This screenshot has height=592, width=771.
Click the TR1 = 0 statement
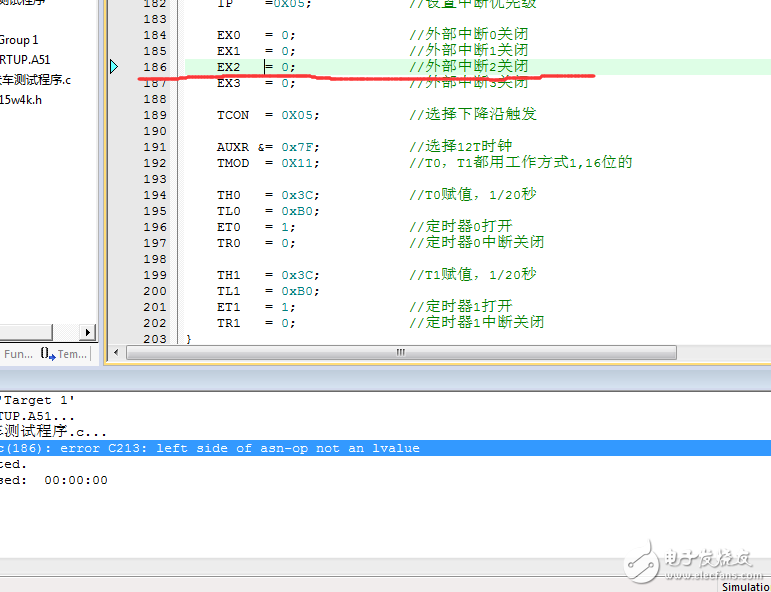coord(257,323)
